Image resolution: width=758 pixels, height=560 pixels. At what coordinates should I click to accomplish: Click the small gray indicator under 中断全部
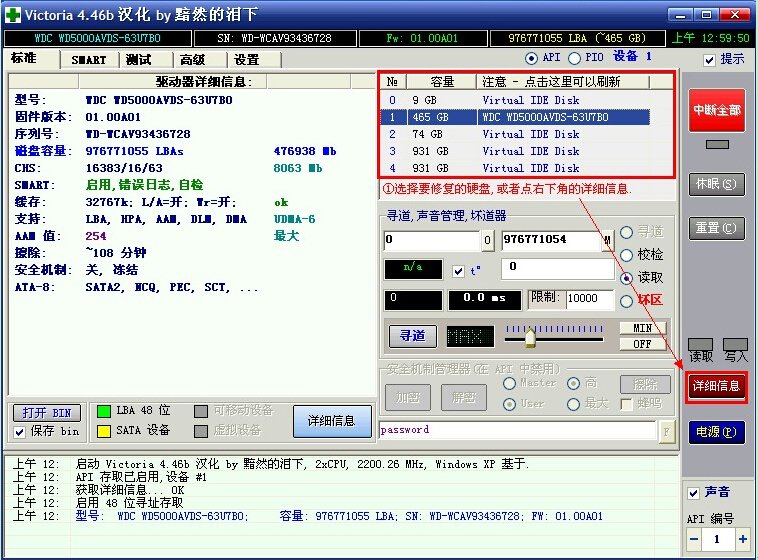tap(717, 145)
